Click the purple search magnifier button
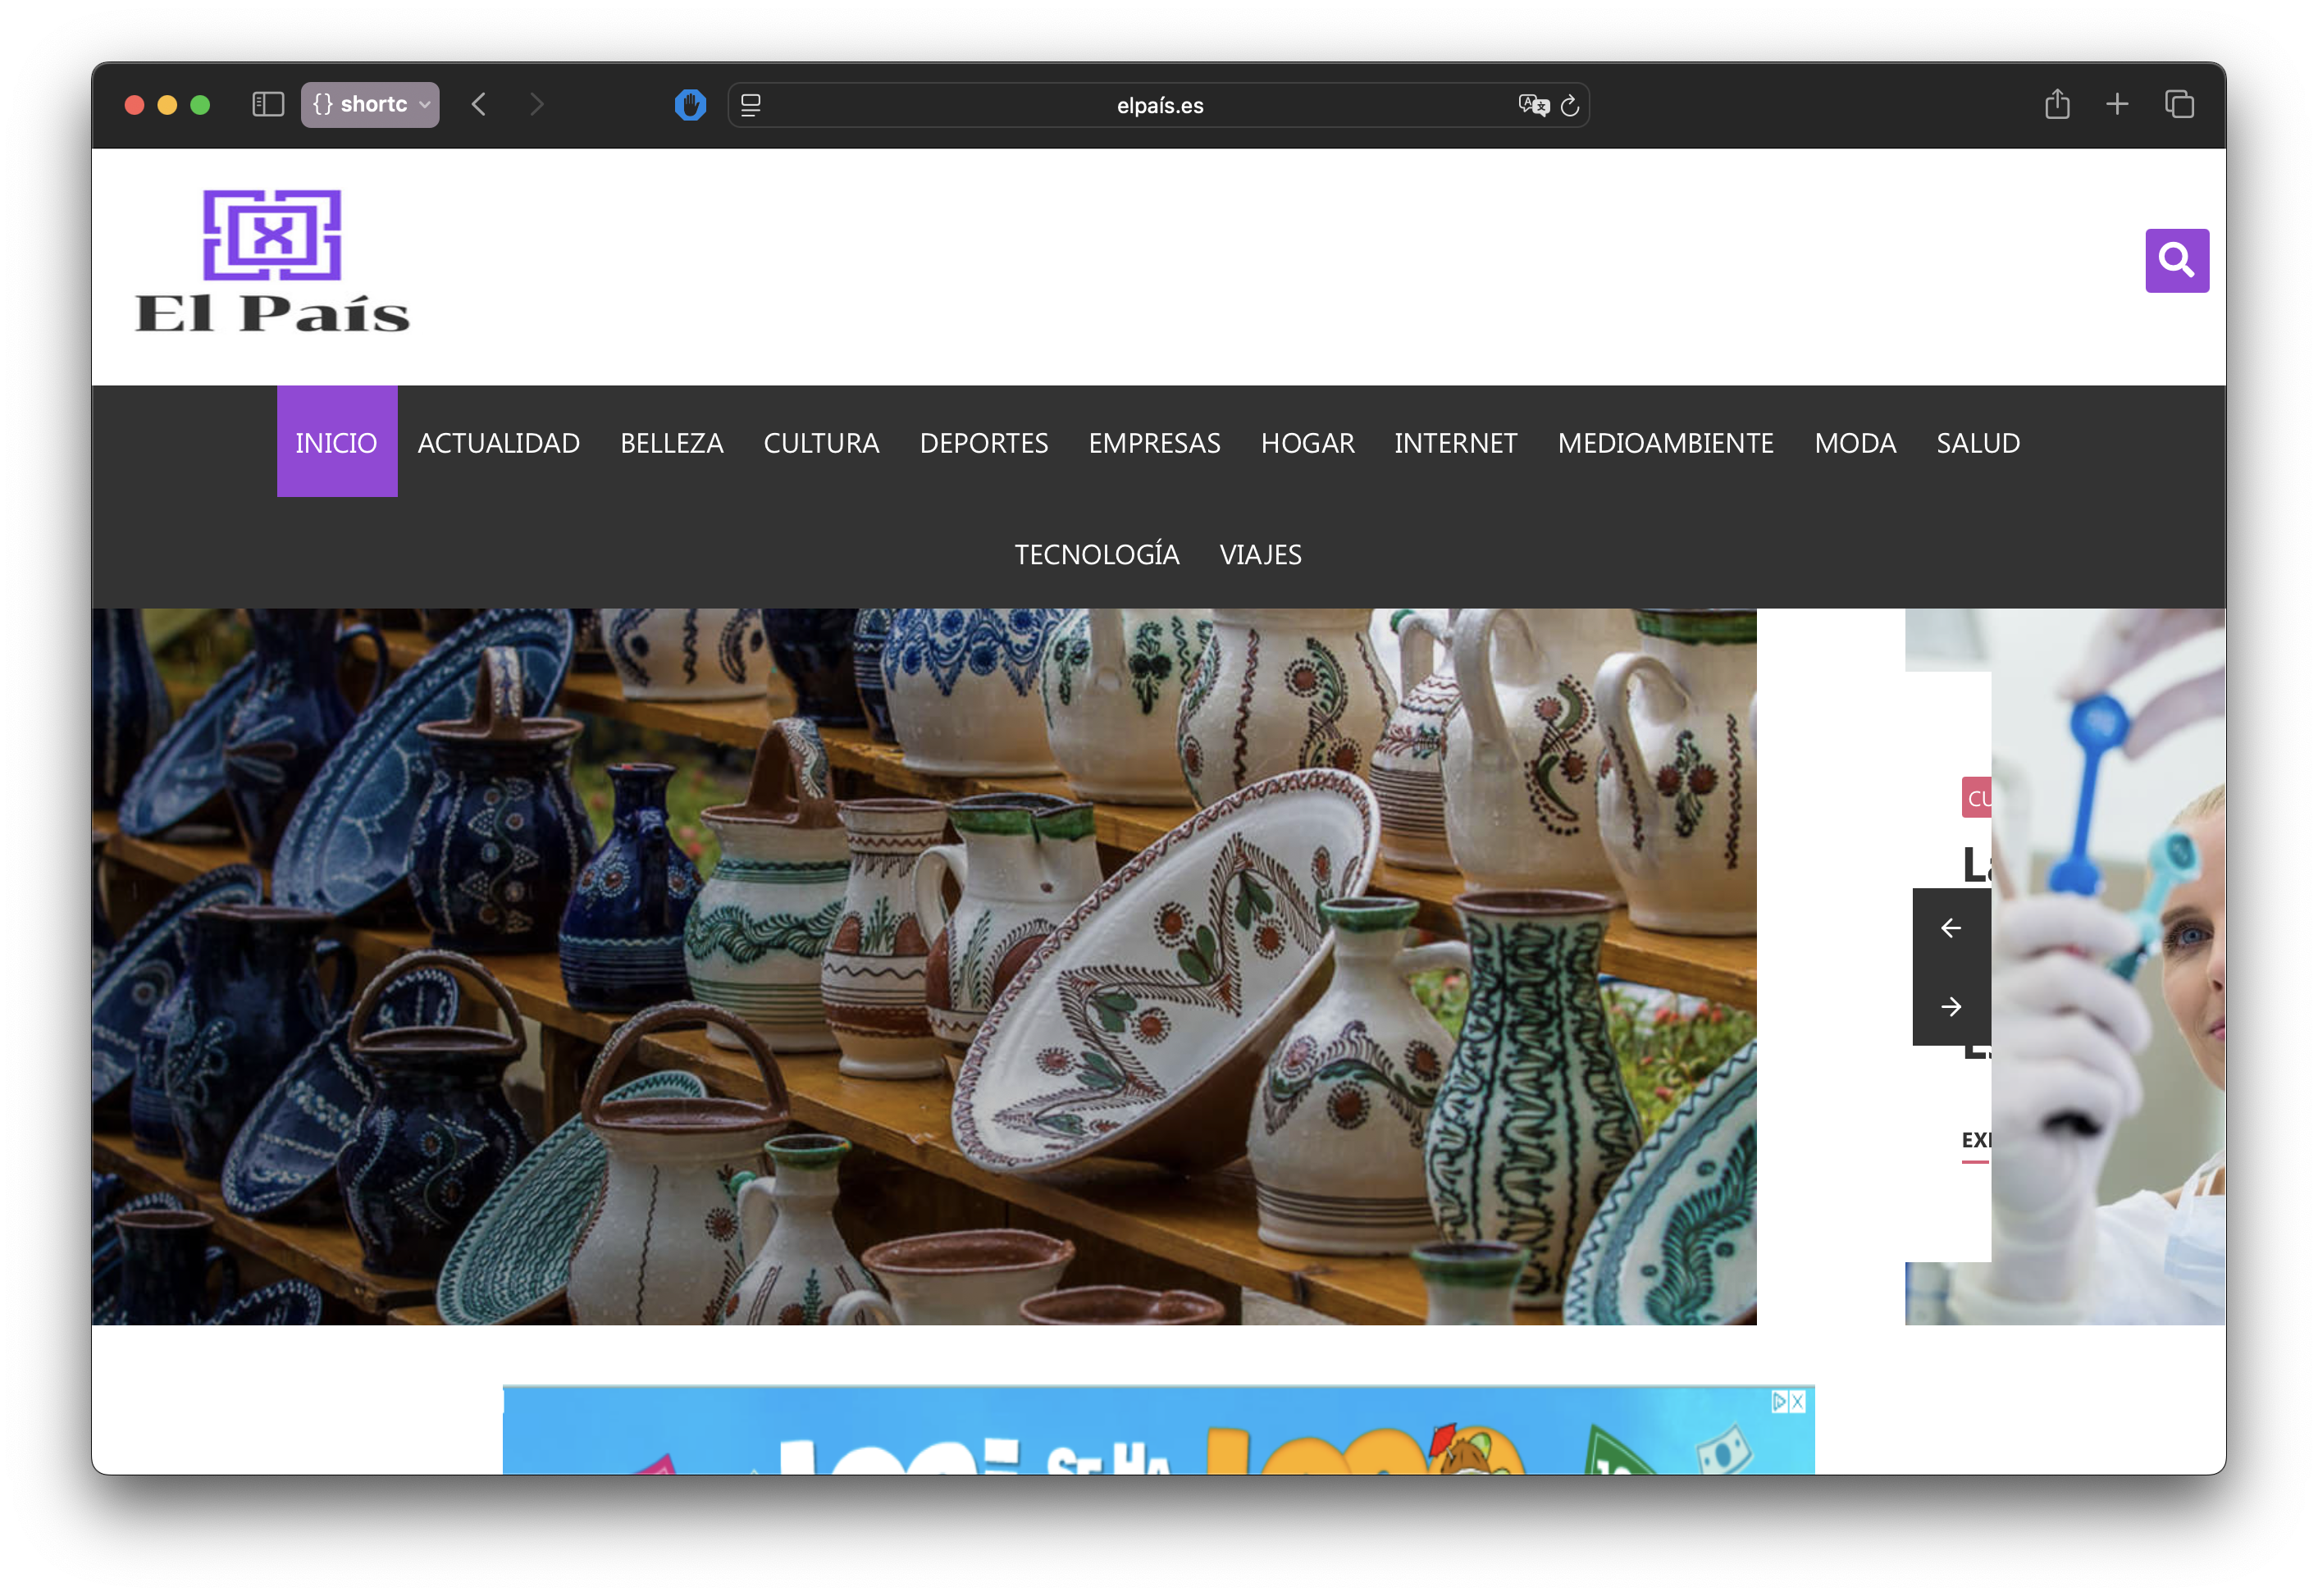2318x1596 pixels. [2176, 261]
